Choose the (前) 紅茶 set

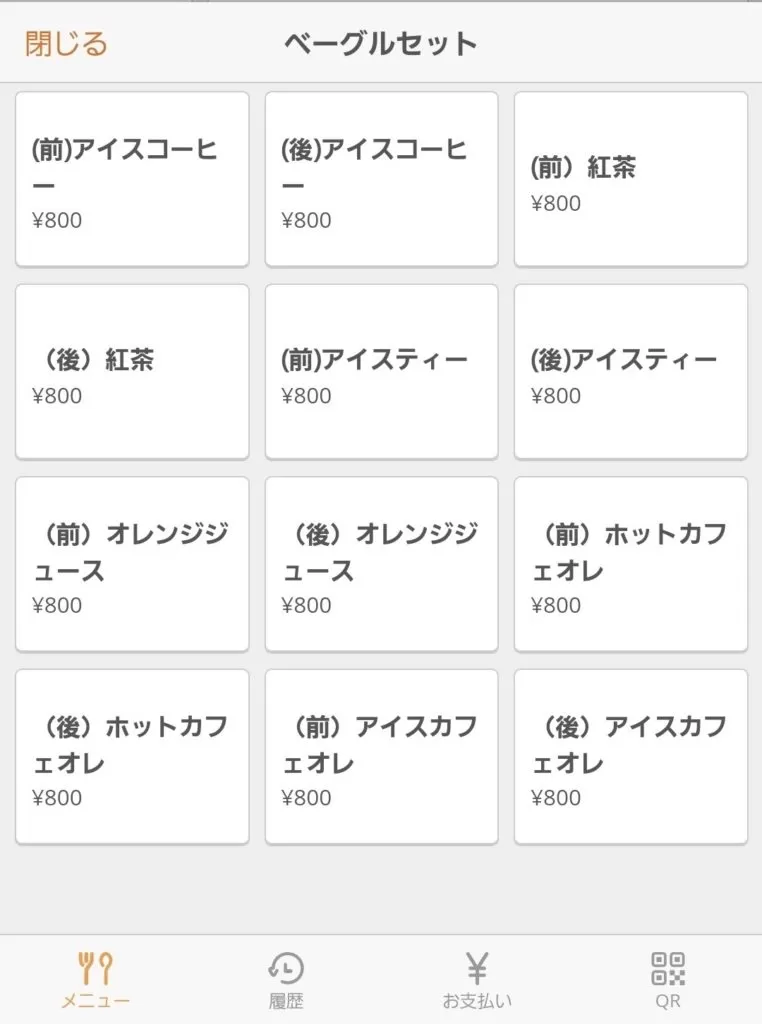[x=631, y=180]
